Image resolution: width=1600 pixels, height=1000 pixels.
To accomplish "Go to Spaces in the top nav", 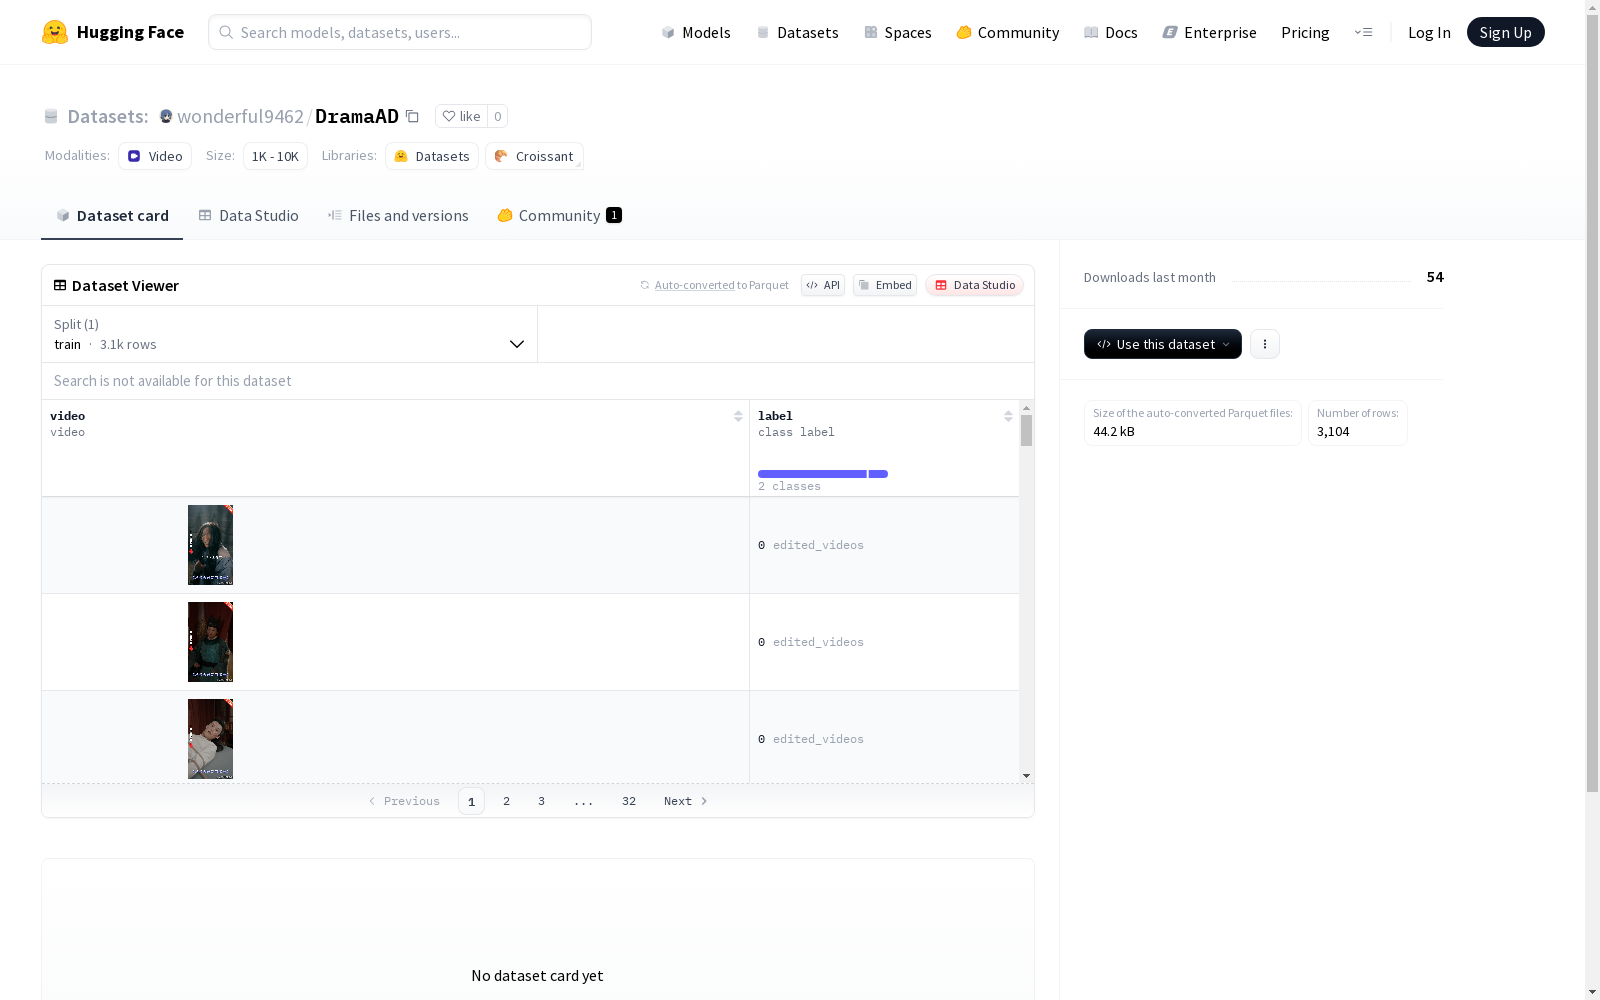I will pos(898,32).
